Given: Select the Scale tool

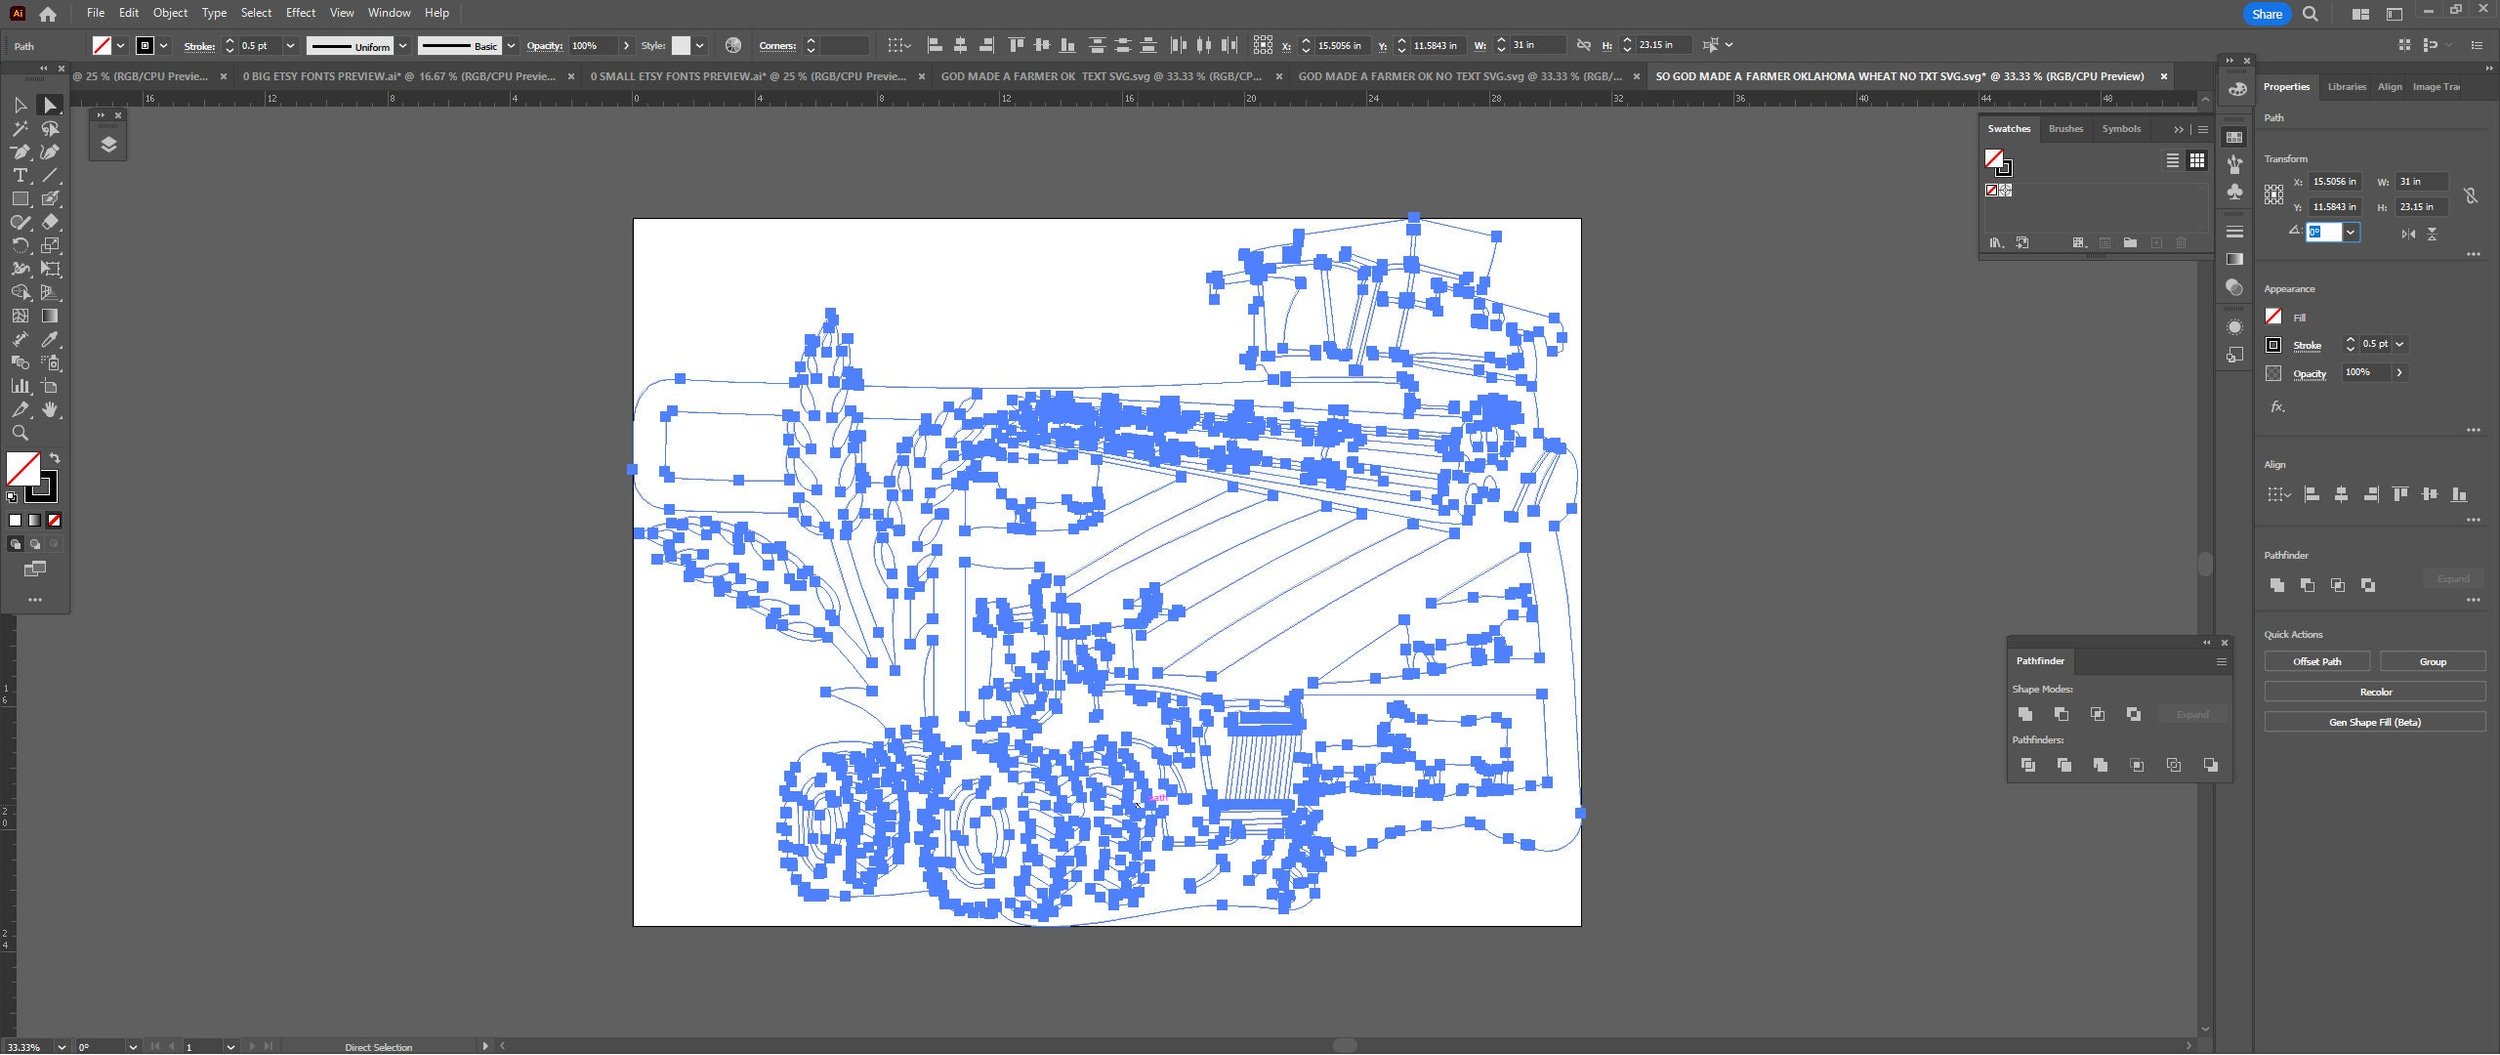Looking at the screenshot, I should tap(50, 246).
